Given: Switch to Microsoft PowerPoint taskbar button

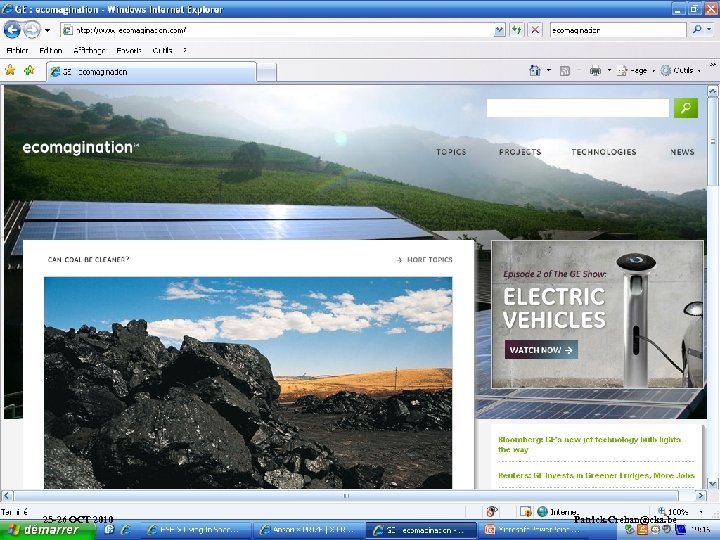Looking at the screenshot, I should 535,530.
